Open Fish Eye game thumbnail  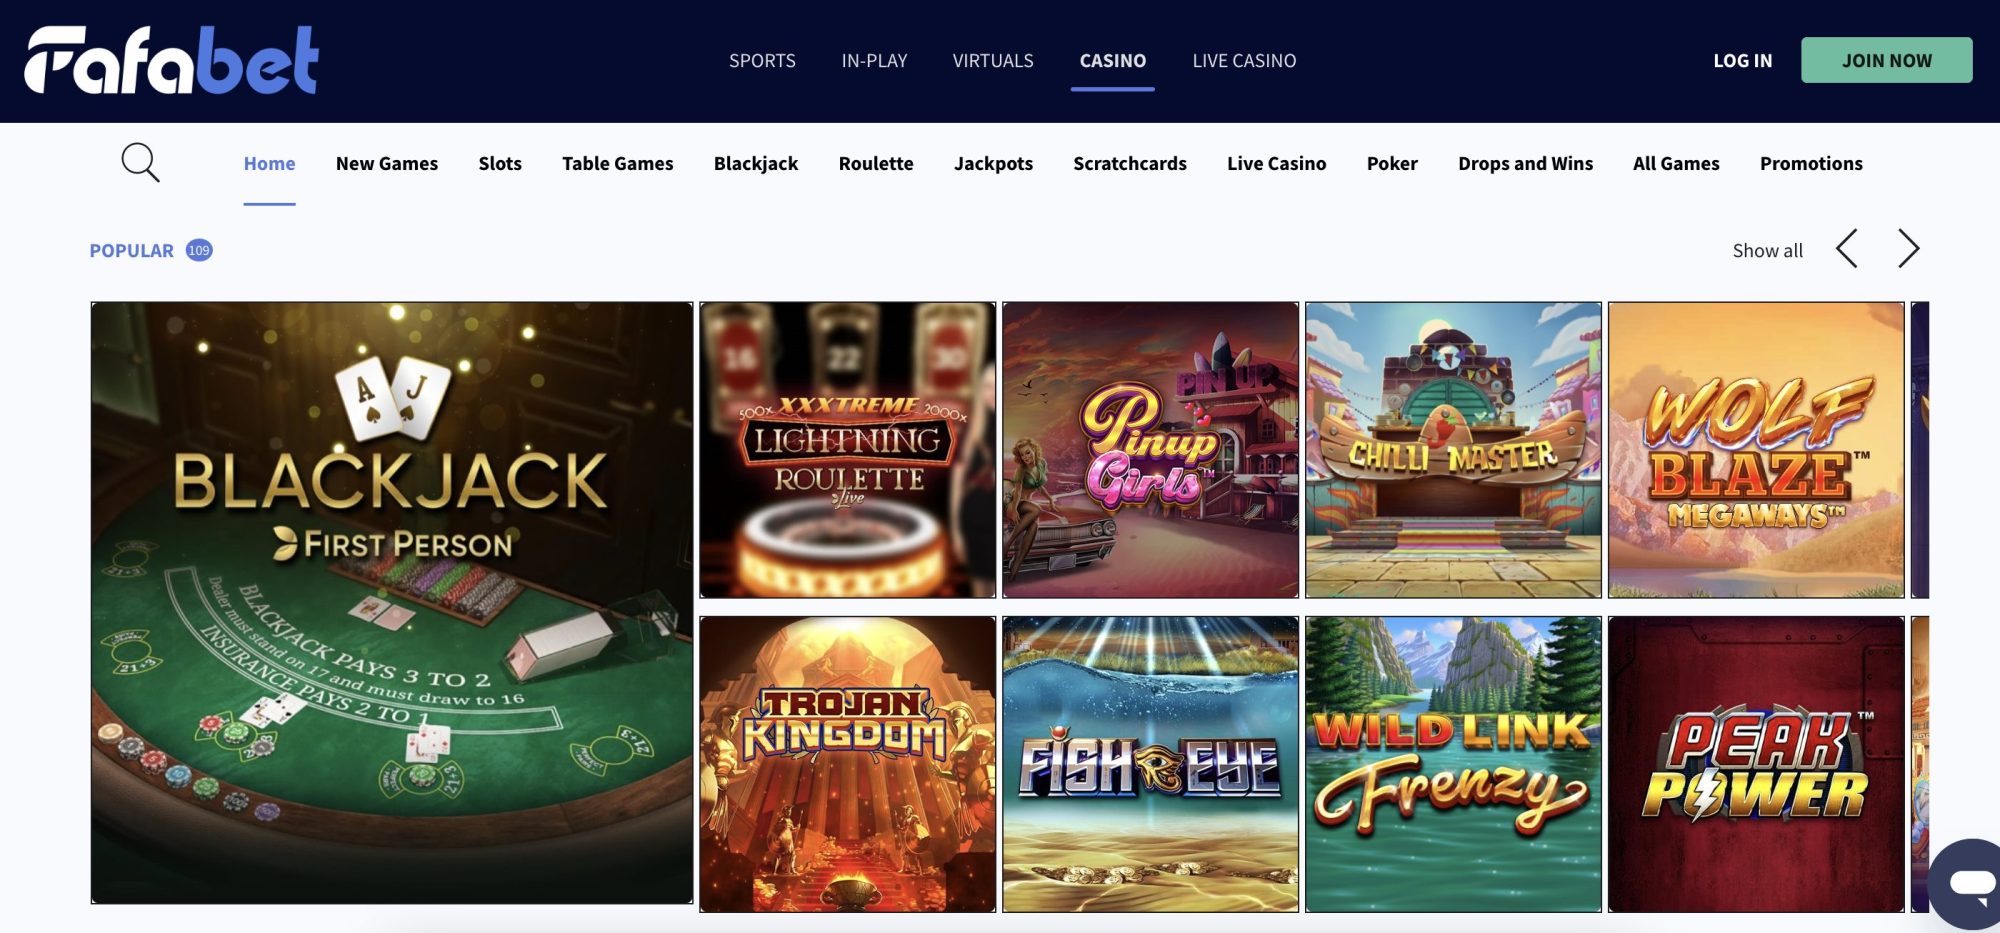(x=1151, y=764)
